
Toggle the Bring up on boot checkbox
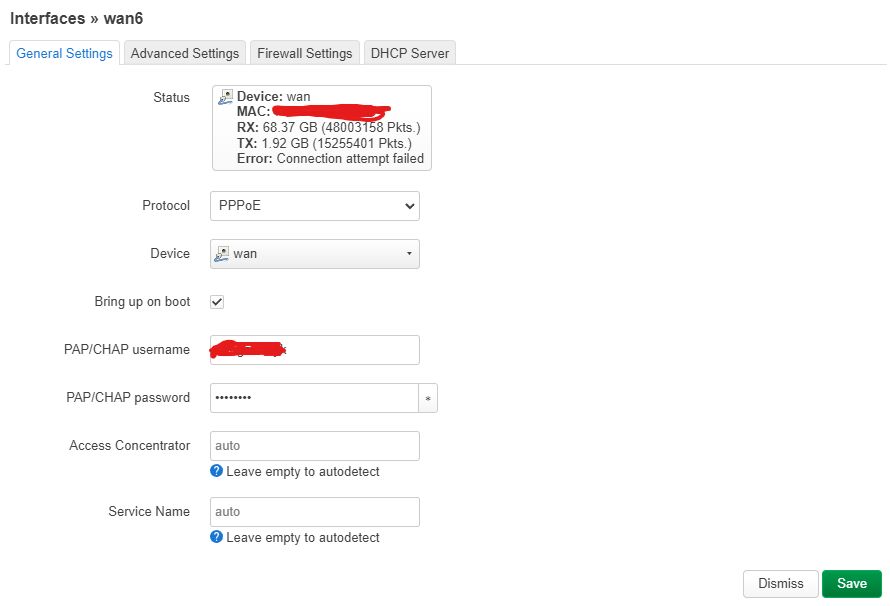point(217,302)
